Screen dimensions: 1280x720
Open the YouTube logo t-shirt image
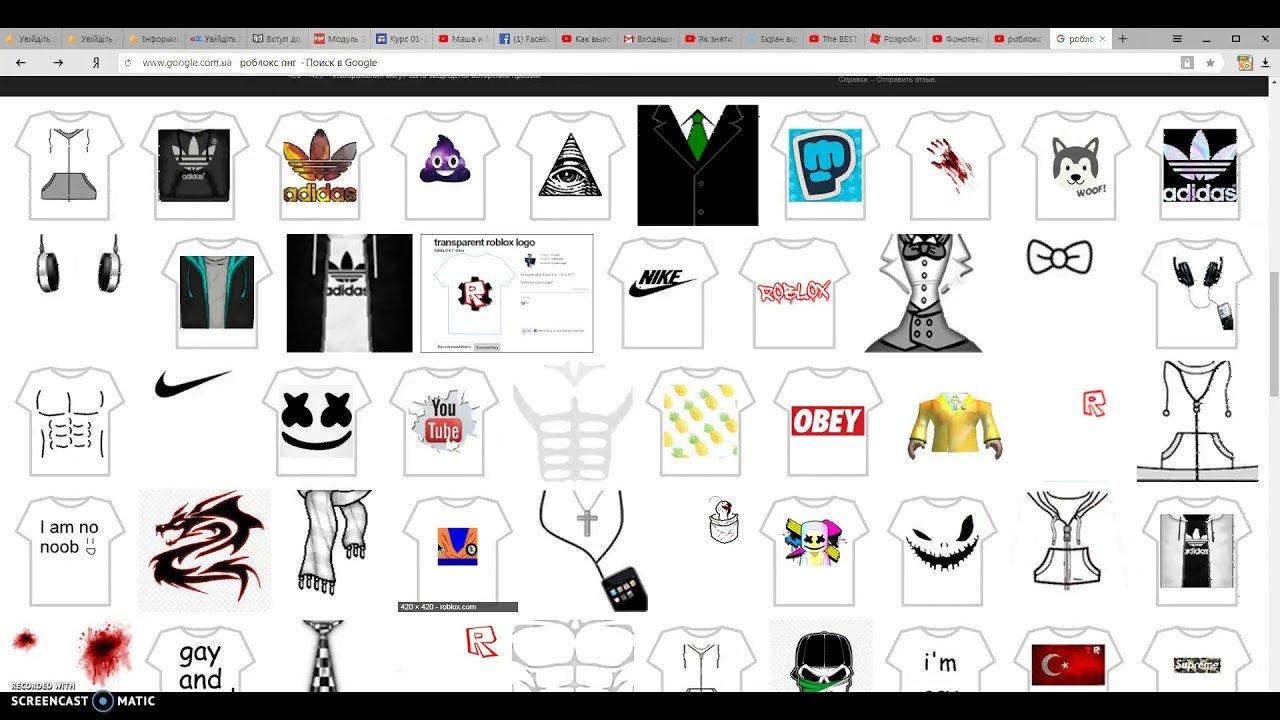coord(444,422)
